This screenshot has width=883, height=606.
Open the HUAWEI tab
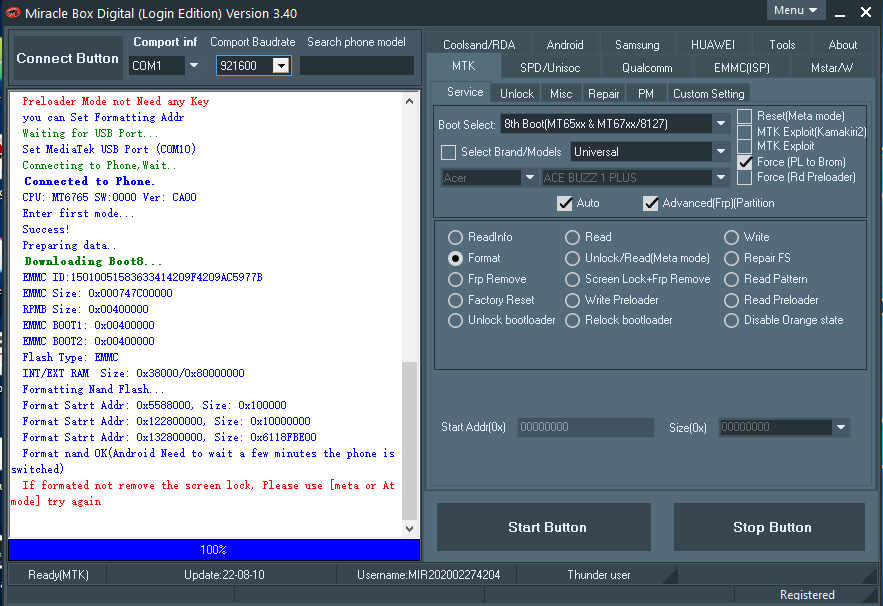pos(712,44)
